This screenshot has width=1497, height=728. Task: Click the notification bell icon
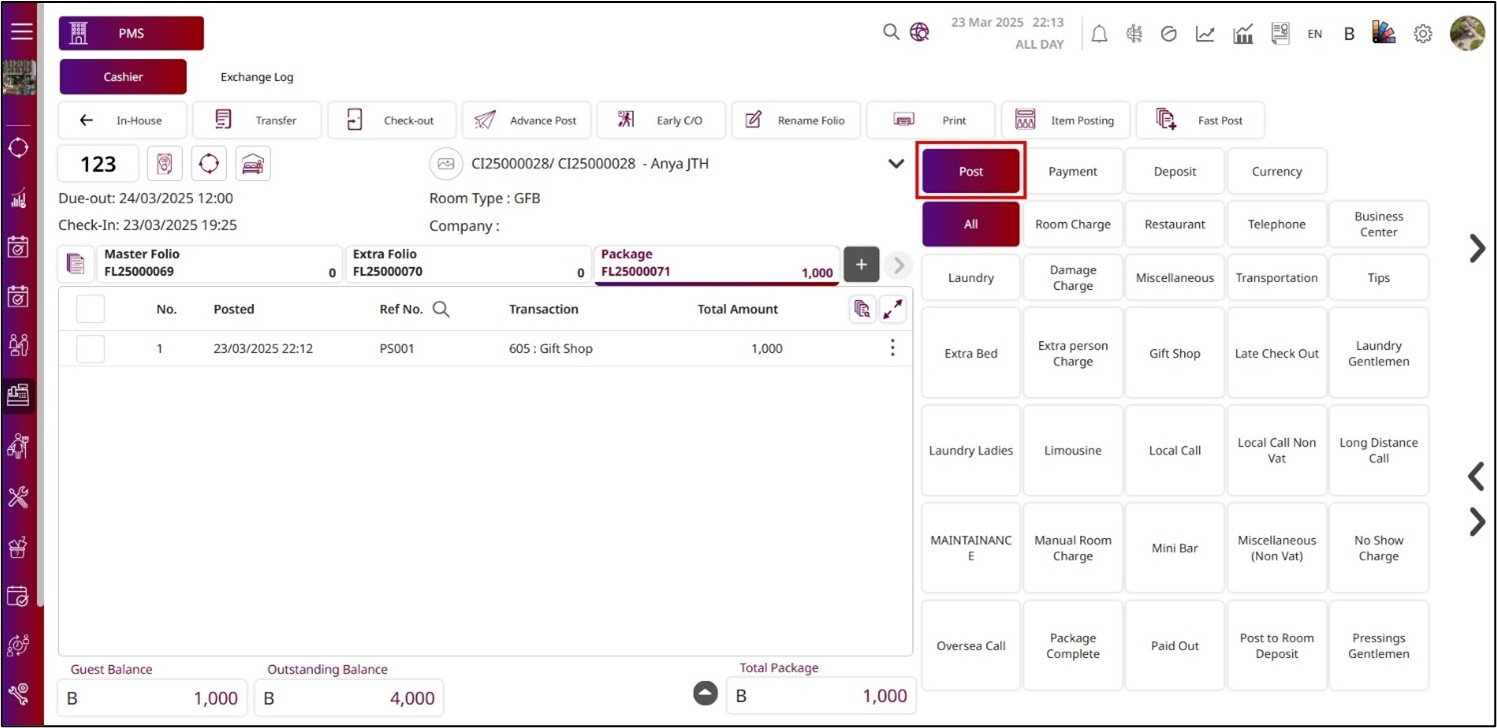[x=1099, y=34]
